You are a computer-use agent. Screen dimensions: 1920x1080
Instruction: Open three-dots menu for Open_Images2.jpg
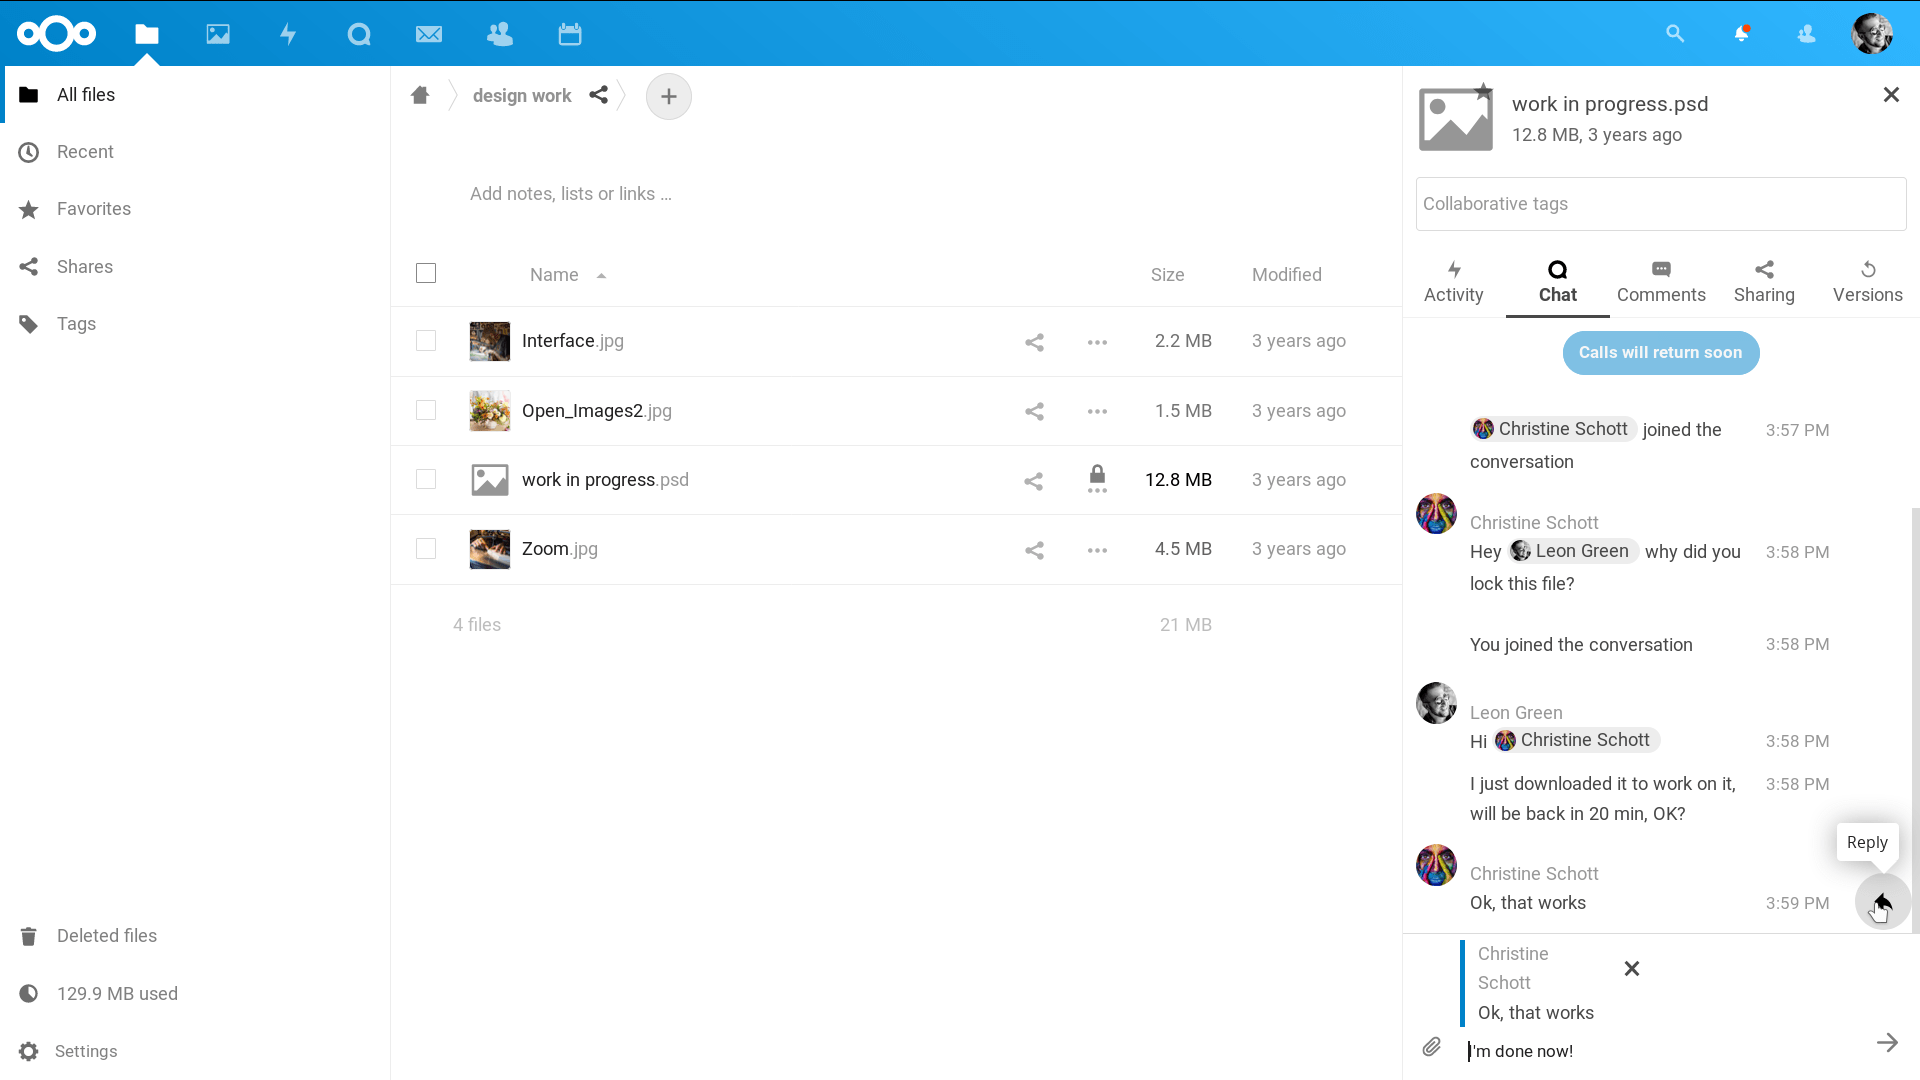click(x=1097, y=411)
